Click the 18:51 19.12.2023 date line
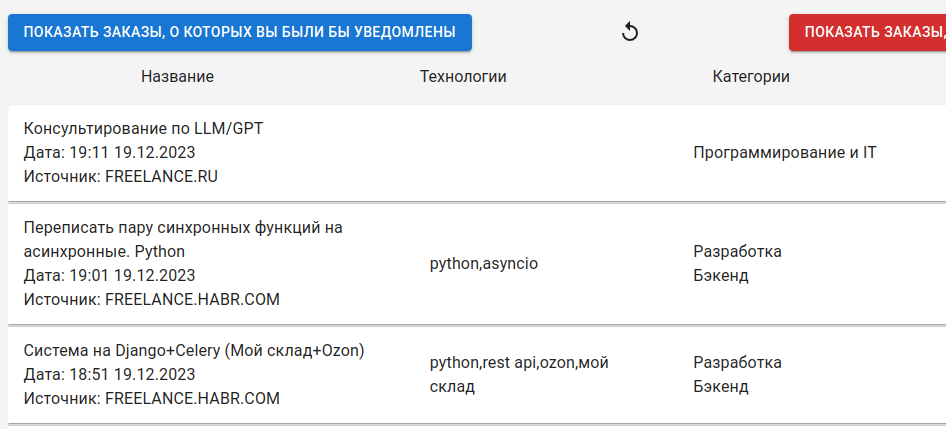 point(109,375)
